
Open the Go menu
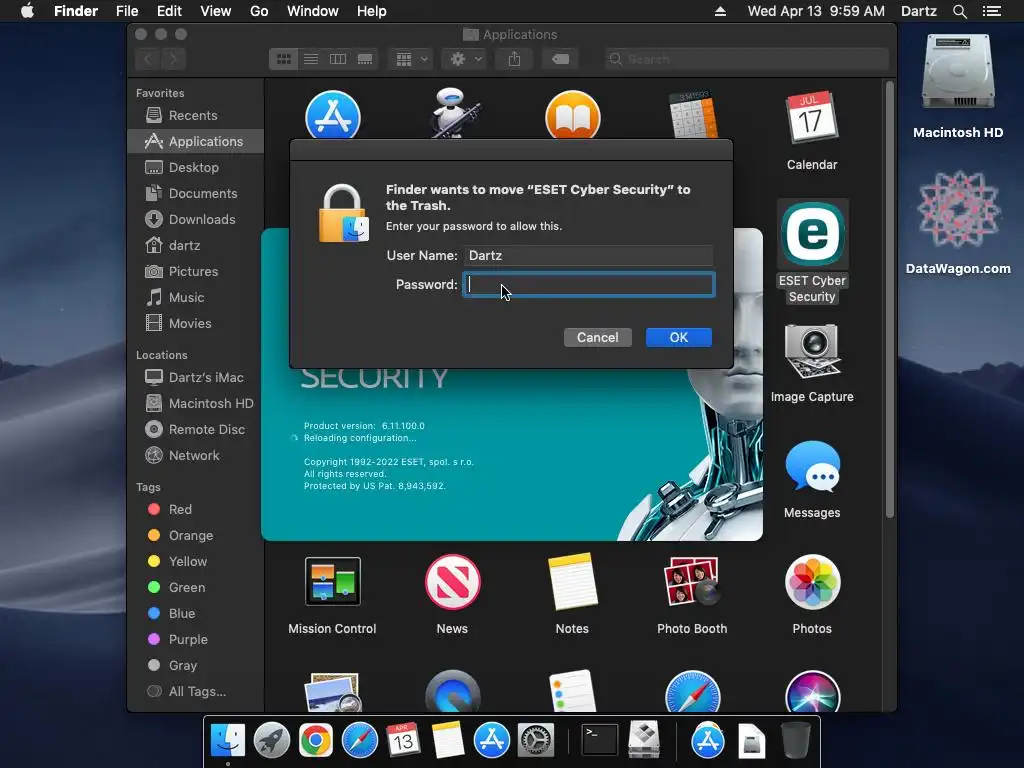tap(259, 11)
